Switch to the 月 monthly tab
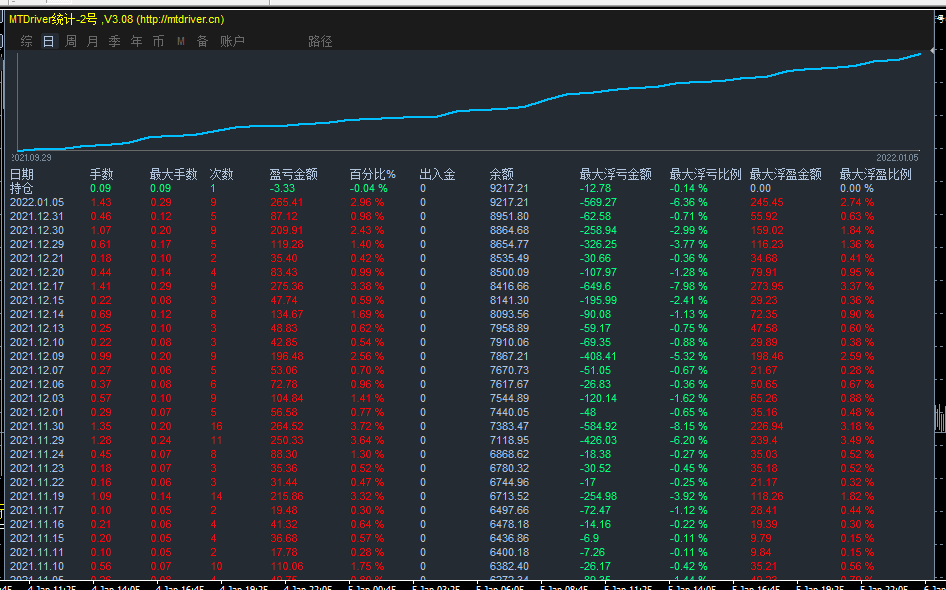This screenshot has height=590, width=946. point(93,41)
